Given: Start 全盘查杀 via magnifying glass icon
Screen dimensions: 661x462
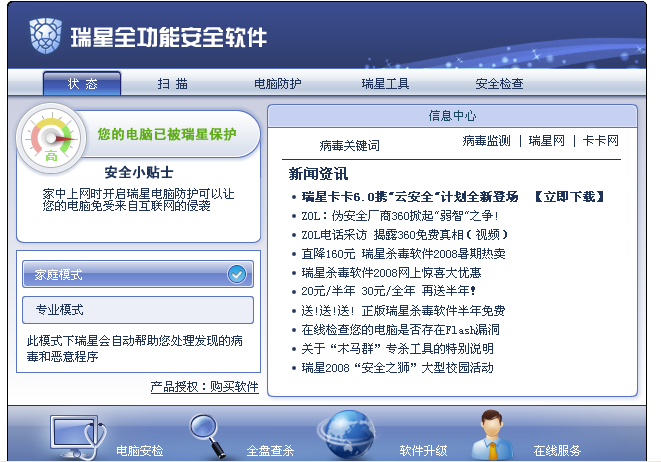Looking at the screenshot, I should (207, 436).
